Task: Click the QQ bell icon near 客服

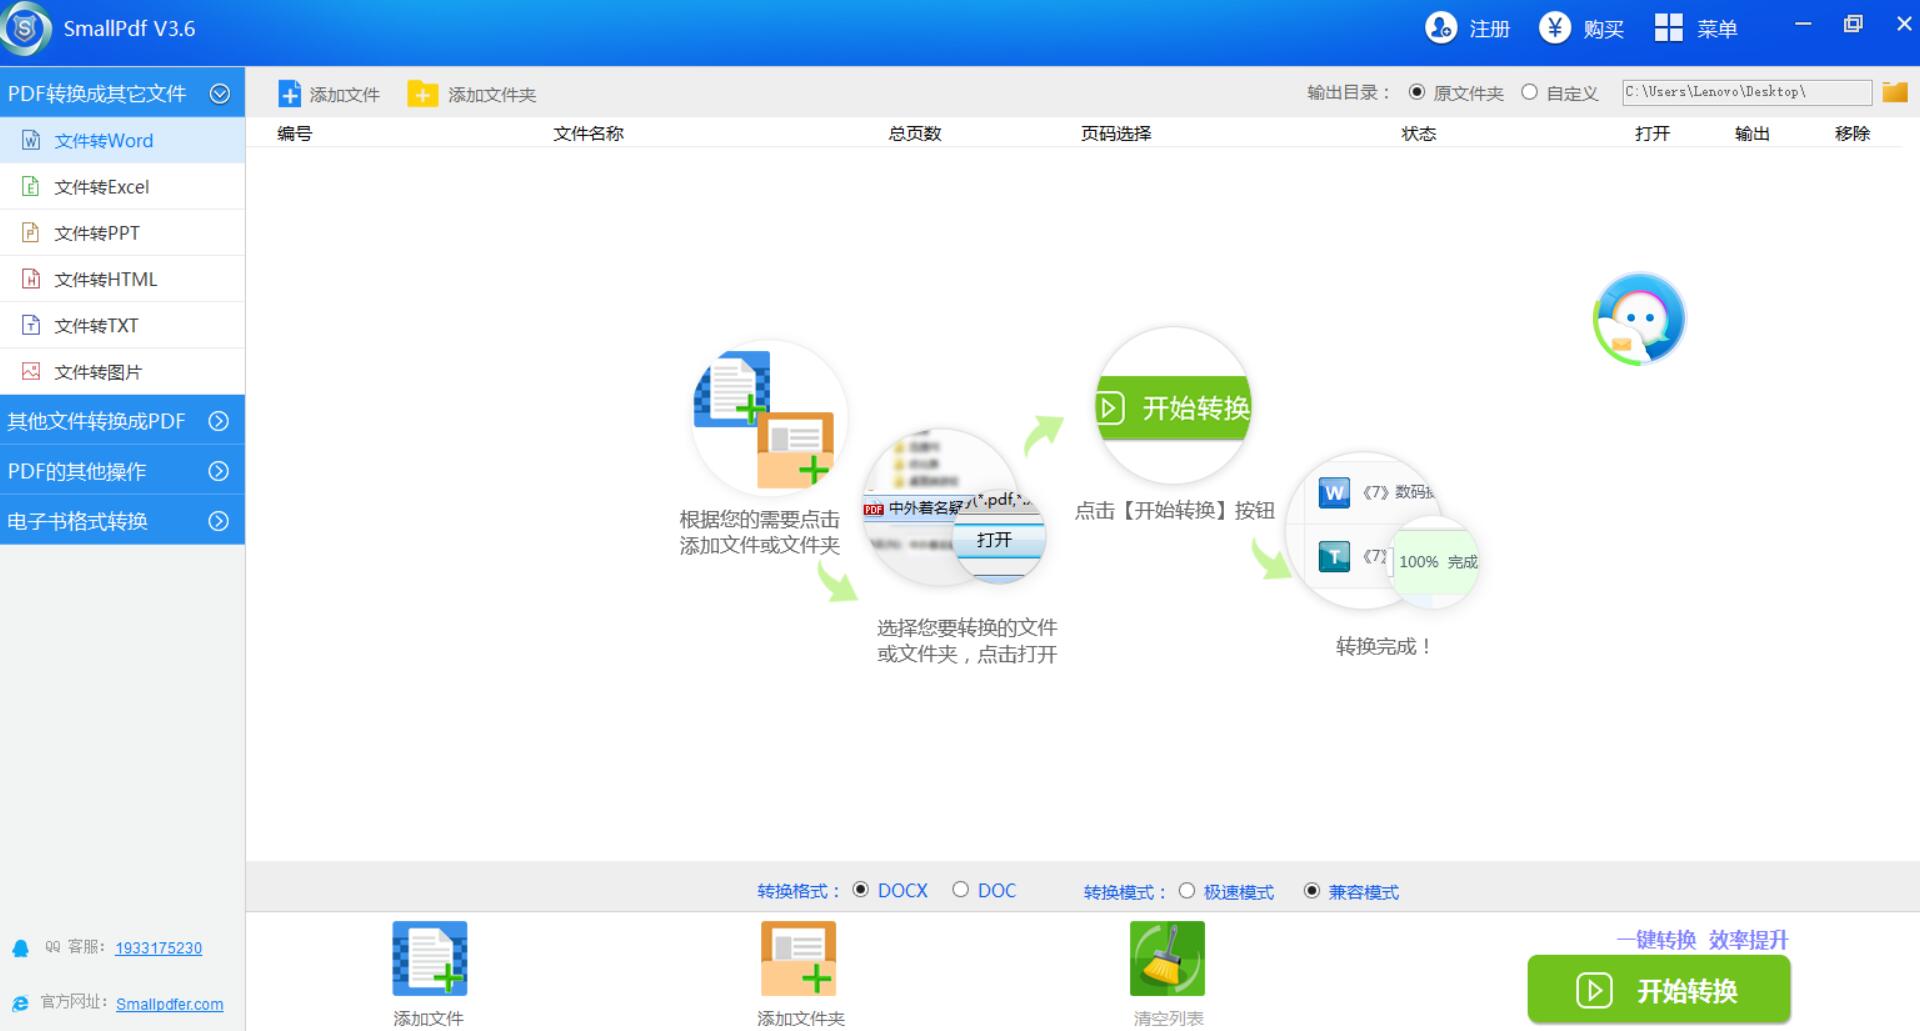Action: 20,948
